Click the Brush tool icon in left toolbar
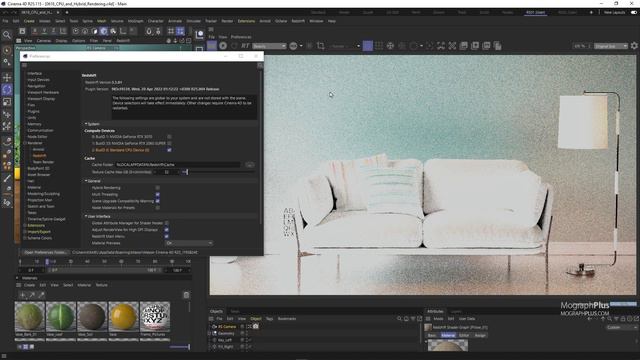The width and height of the screenshot is (640, 360). [x=7, y=178]
